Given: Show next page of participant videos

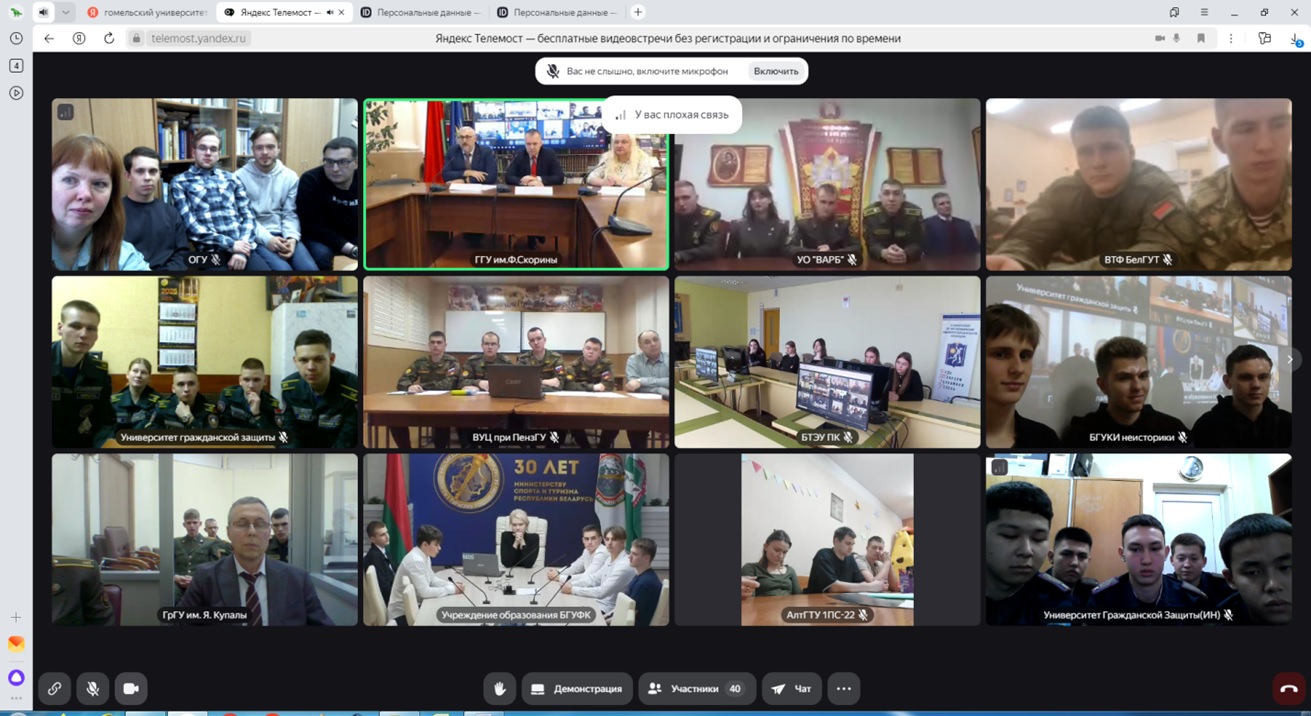Looking at the screenshot, I should click(1290, 359).
